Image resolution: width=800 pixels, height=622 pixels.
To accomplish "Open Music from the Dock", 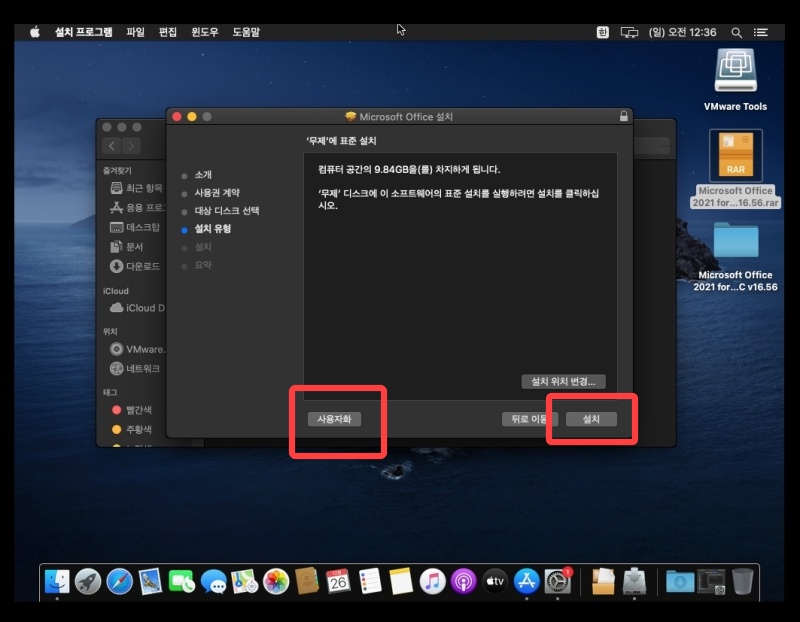I will 433,581.
